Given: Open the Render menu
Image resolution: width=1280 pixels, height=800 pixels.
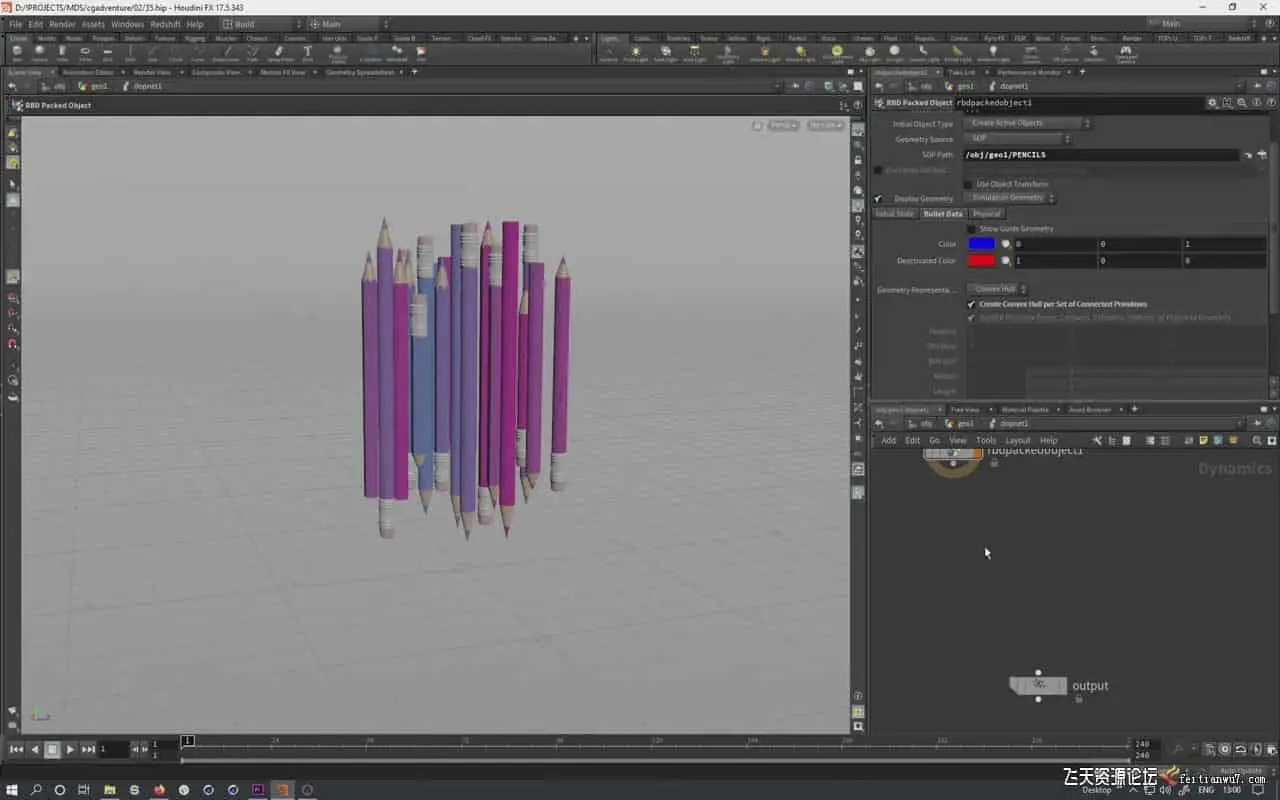Looking at the screenshot, I should pos(62,24).
